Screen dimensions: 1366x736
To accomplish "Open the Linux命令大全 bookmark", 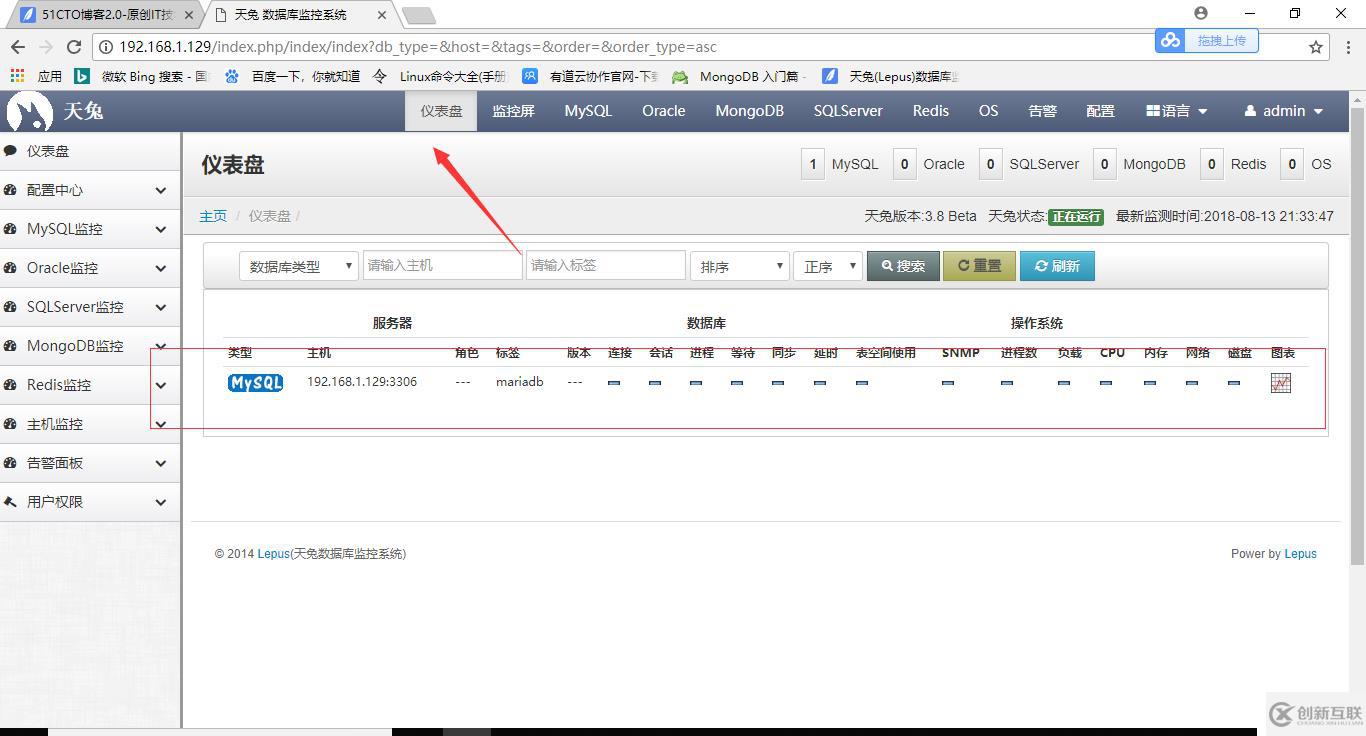I will [440, 76].
